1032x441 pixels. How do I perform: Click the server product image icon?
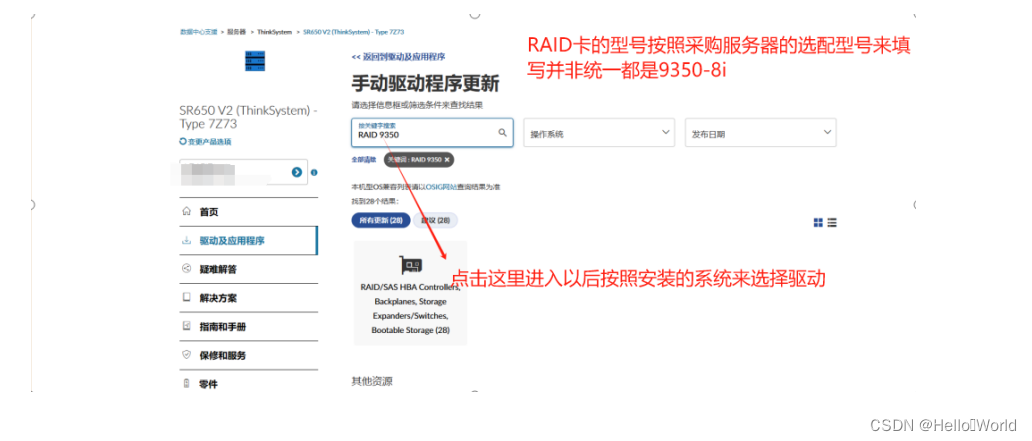(x=254, y=61)
